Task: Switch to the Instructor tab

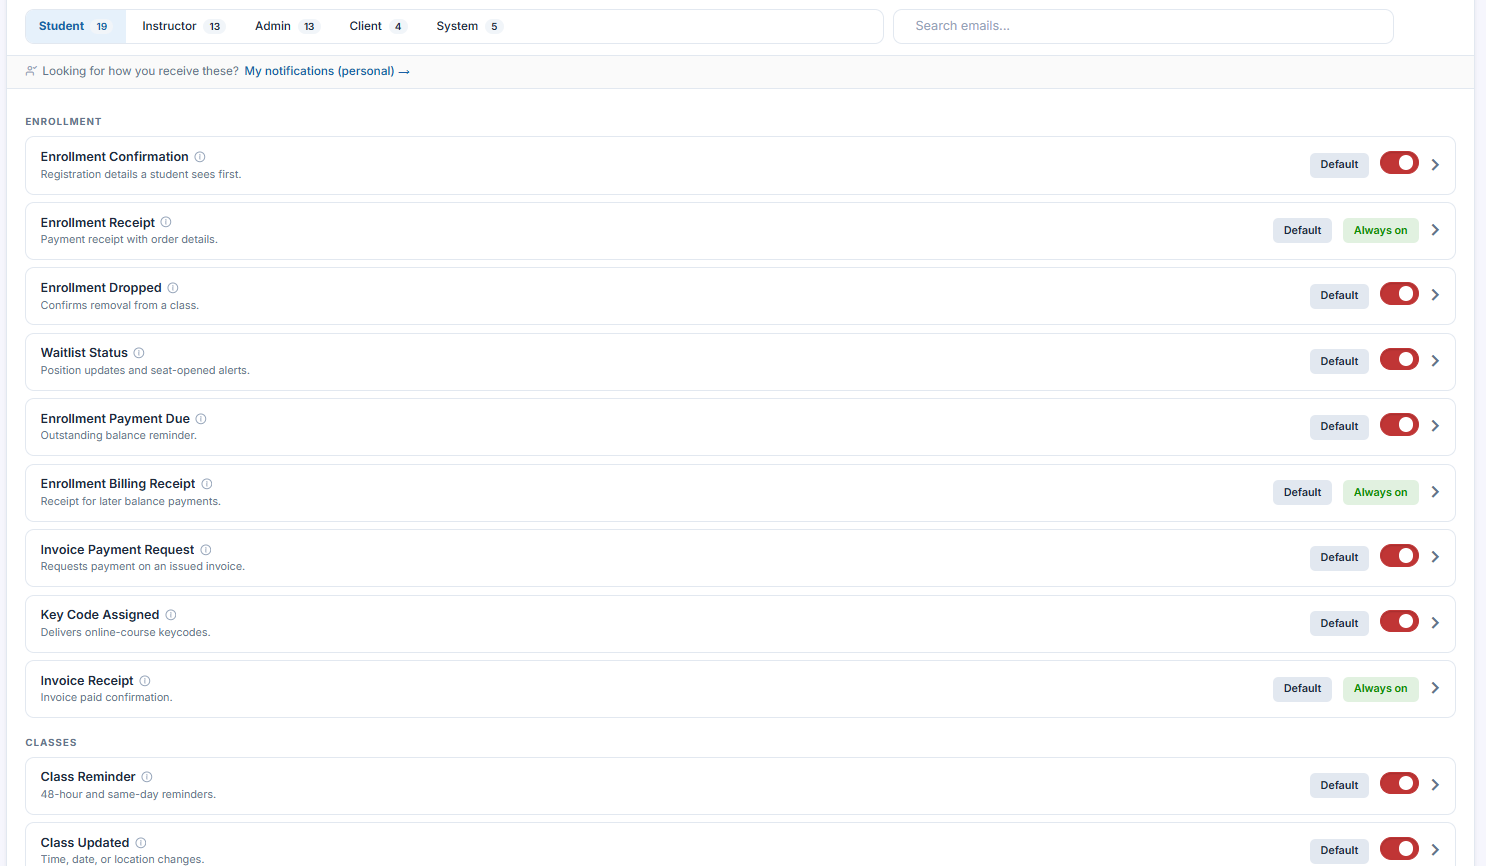Action: (183, 26)
